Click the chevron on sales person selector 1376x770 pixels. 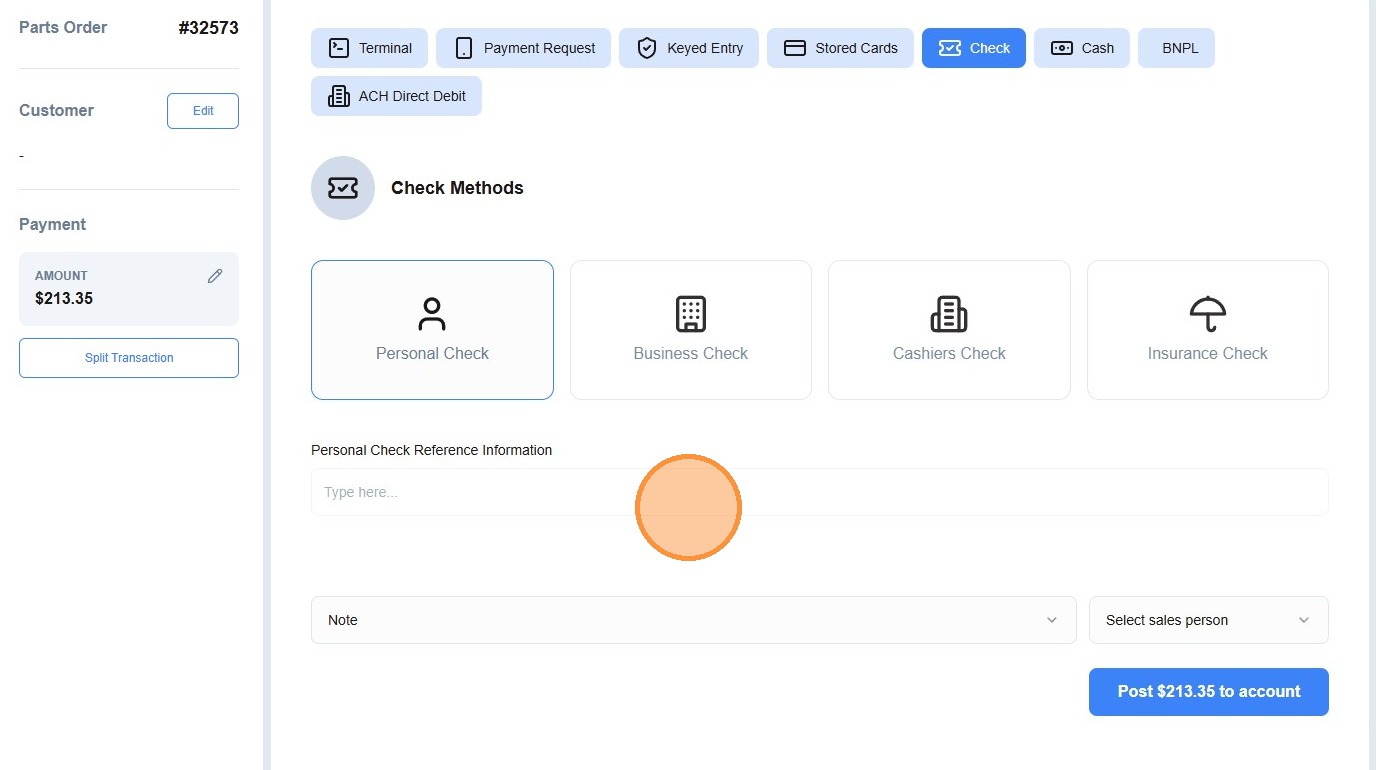(1304, 620)
